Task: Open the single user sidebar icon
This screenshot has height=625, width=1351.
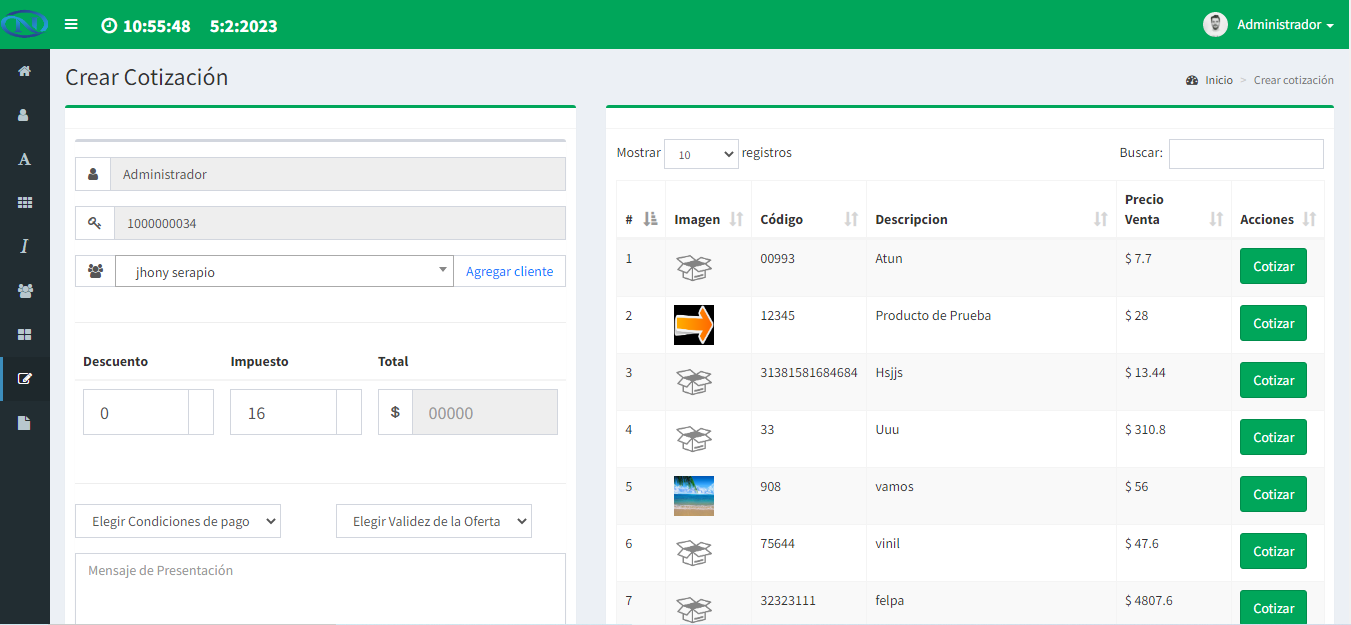Action: 24,115
